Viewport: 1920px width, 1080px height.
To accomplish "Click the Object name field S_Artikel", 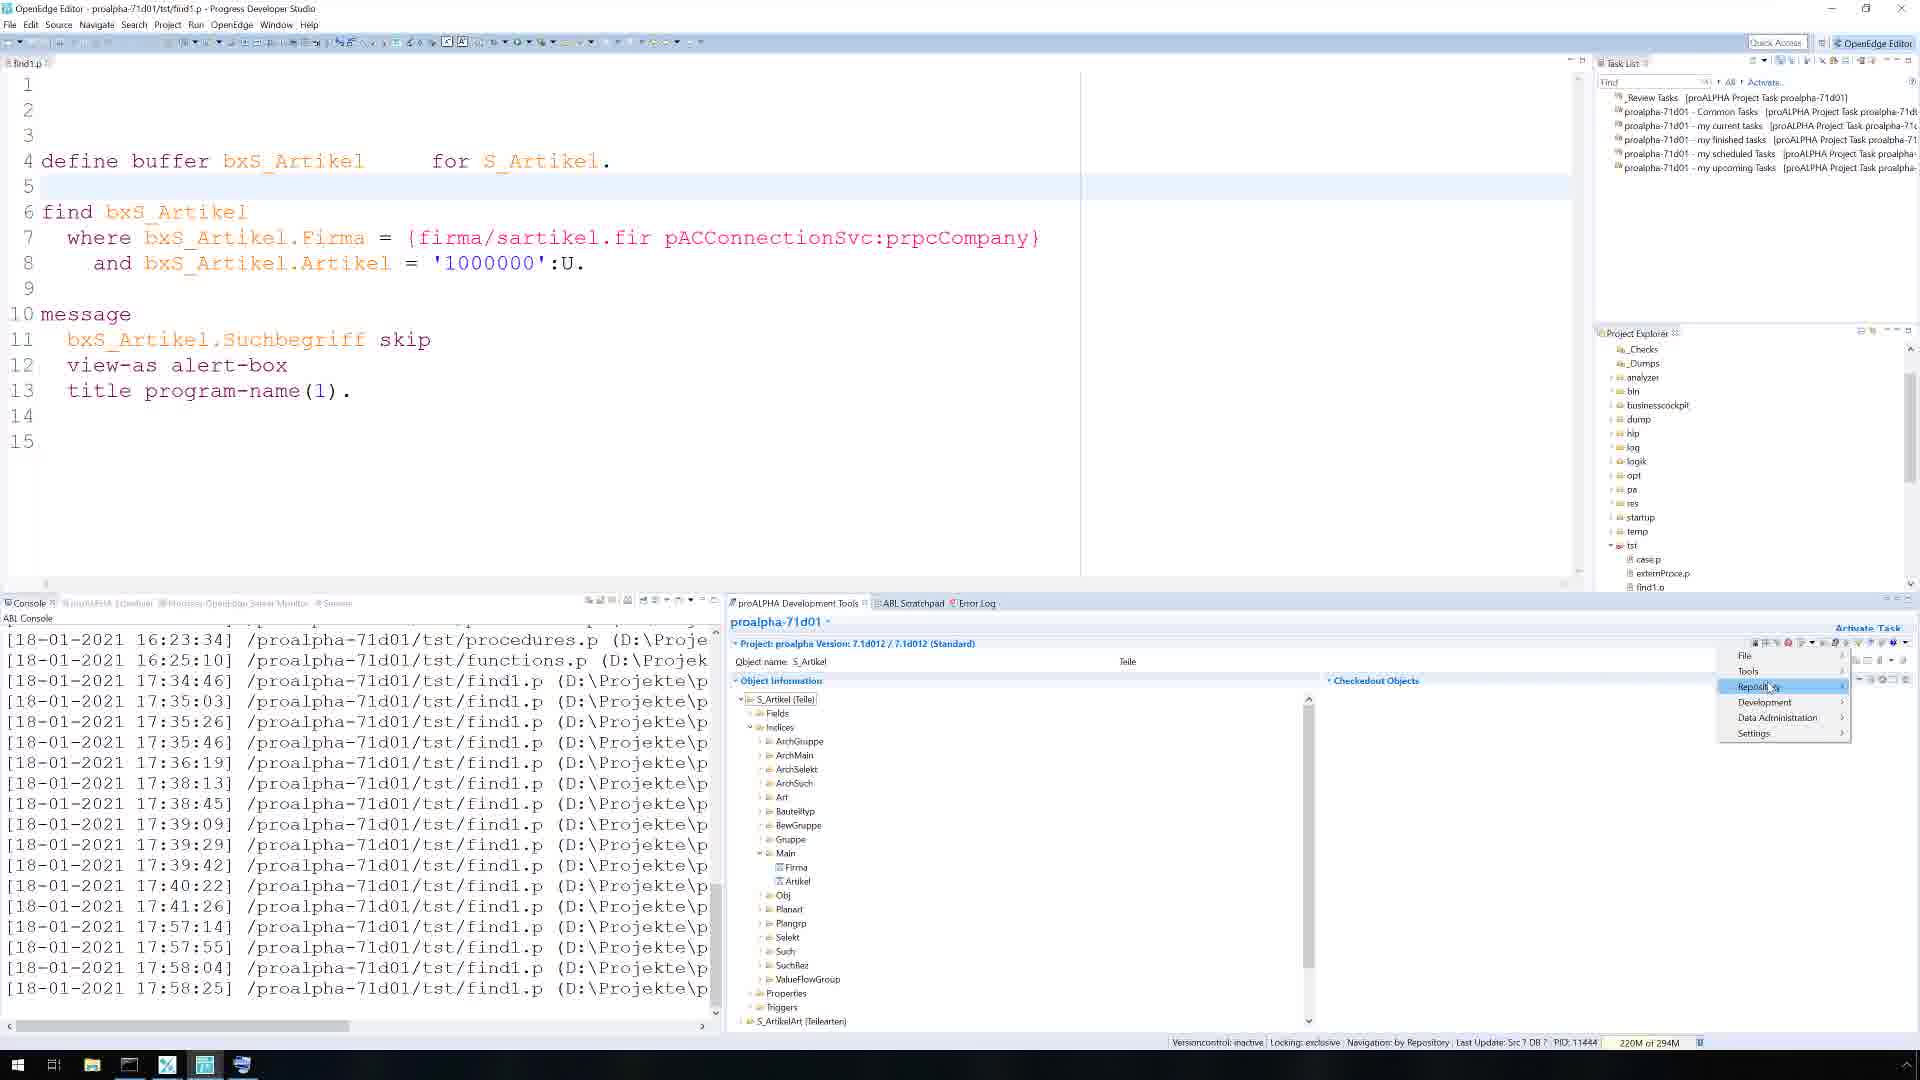I will coord(950,662).
